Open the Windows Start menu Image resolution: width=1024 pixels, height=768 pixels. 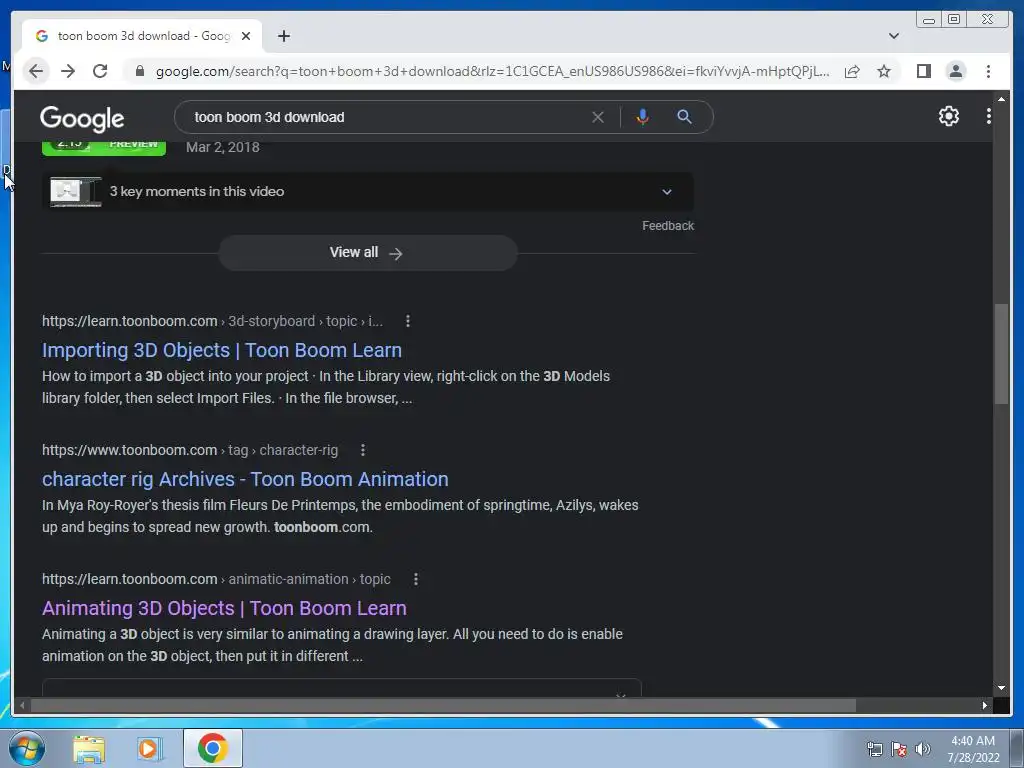tap(27, 748)
